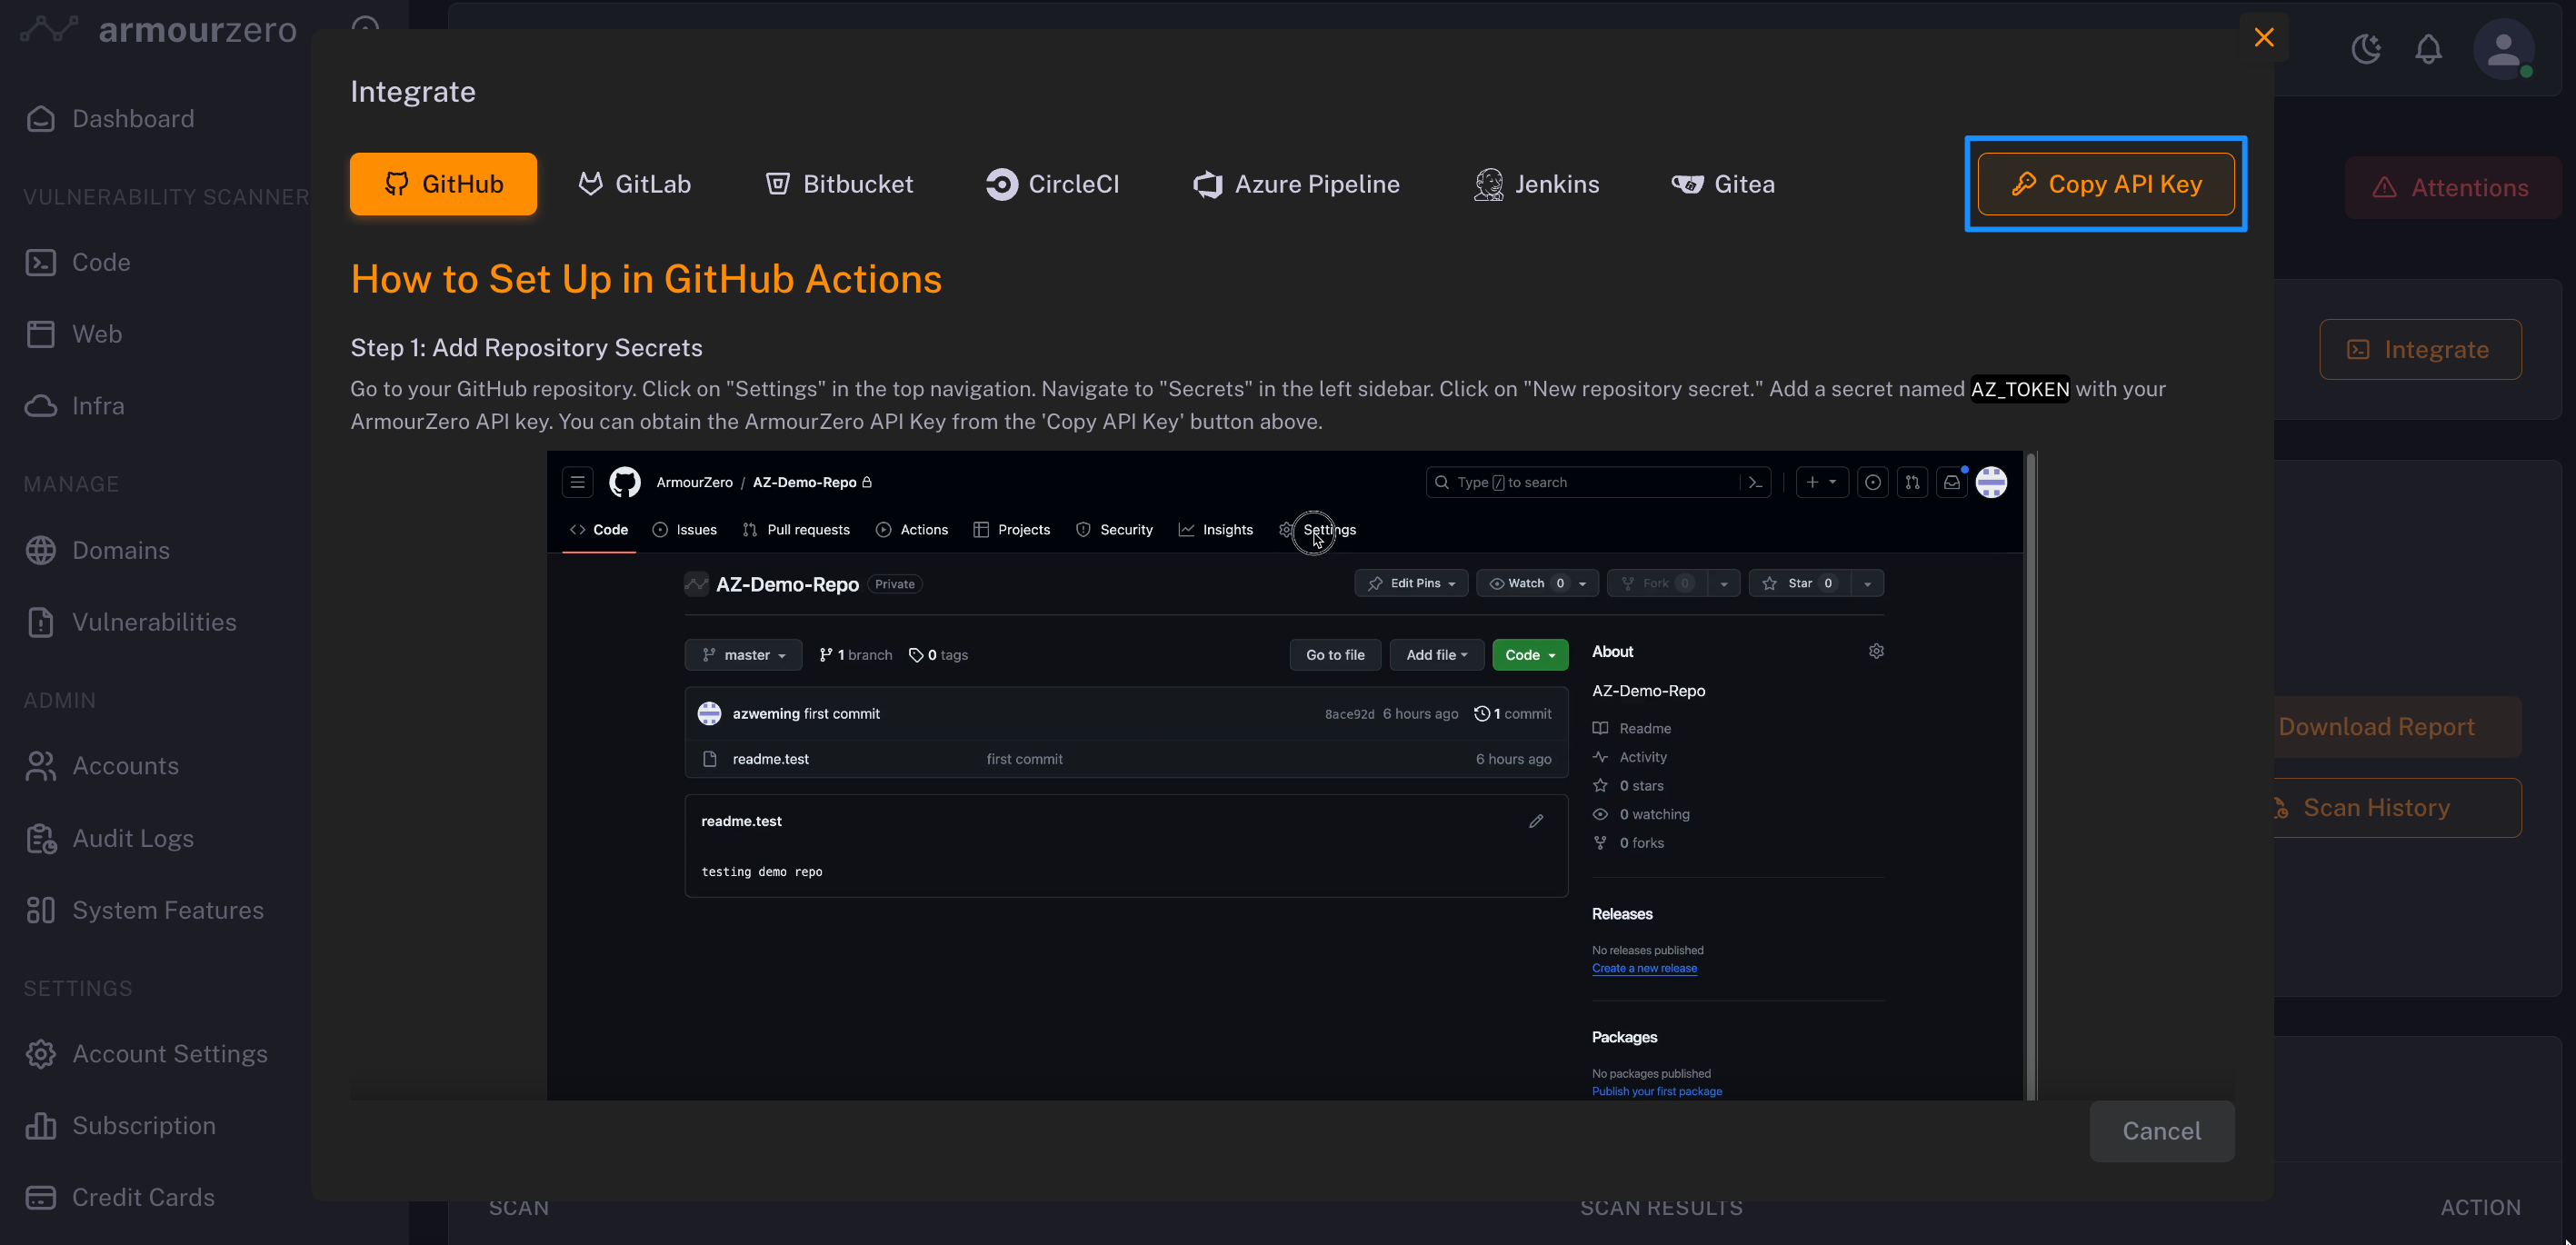Viewport: 2576px width, 1245px height.
Task: Open the notifications bell
Action: [x=2428, y=49]
